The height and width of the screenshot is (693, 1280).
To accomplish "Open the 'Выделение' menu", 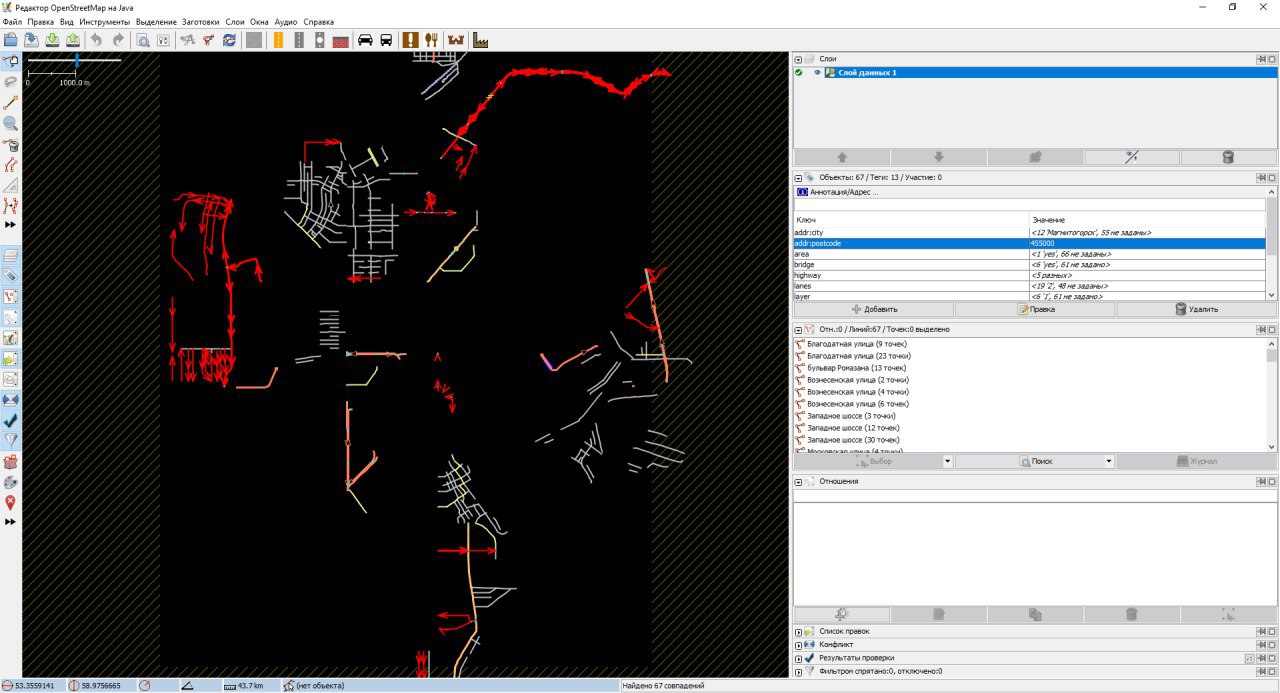I will click(156, 21).
